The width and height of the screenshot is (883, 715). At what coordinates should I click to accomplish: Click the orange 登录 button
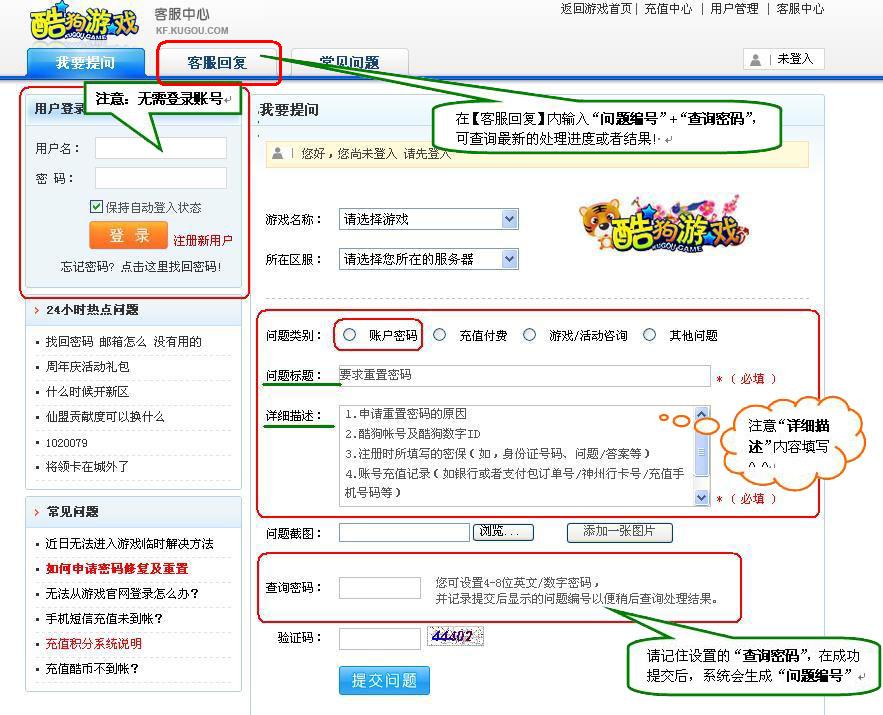coord(128,235)
